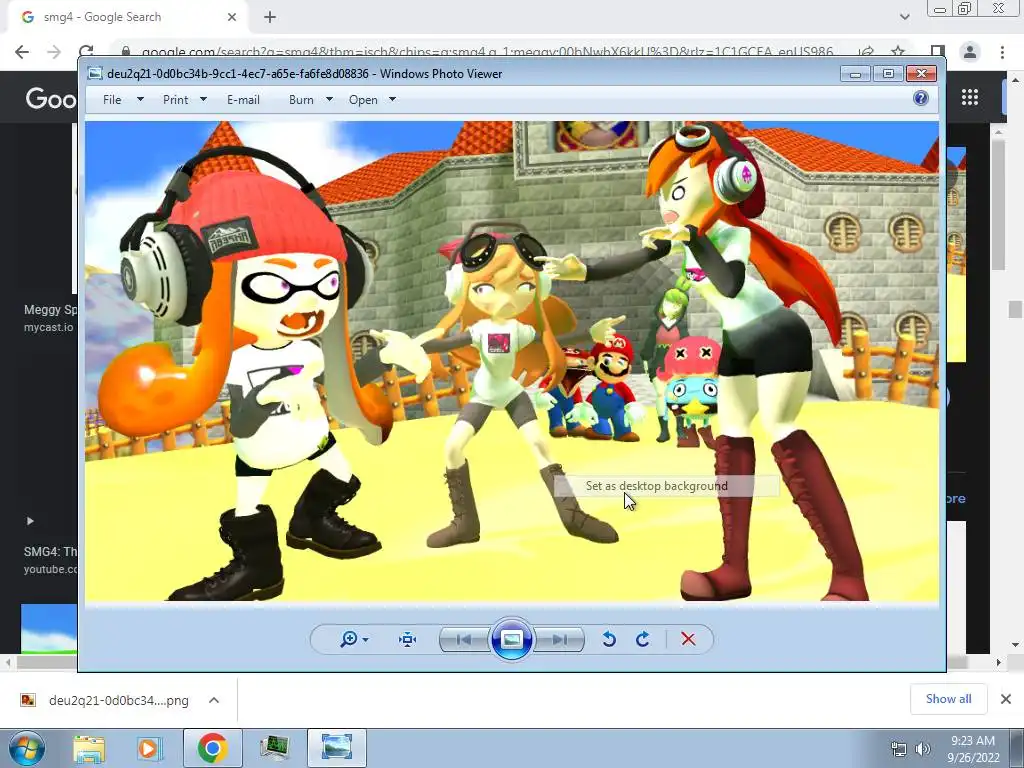Open Chrome three-dot menu
This screenshot has height=768, width=1024.
click(1002, 52)
